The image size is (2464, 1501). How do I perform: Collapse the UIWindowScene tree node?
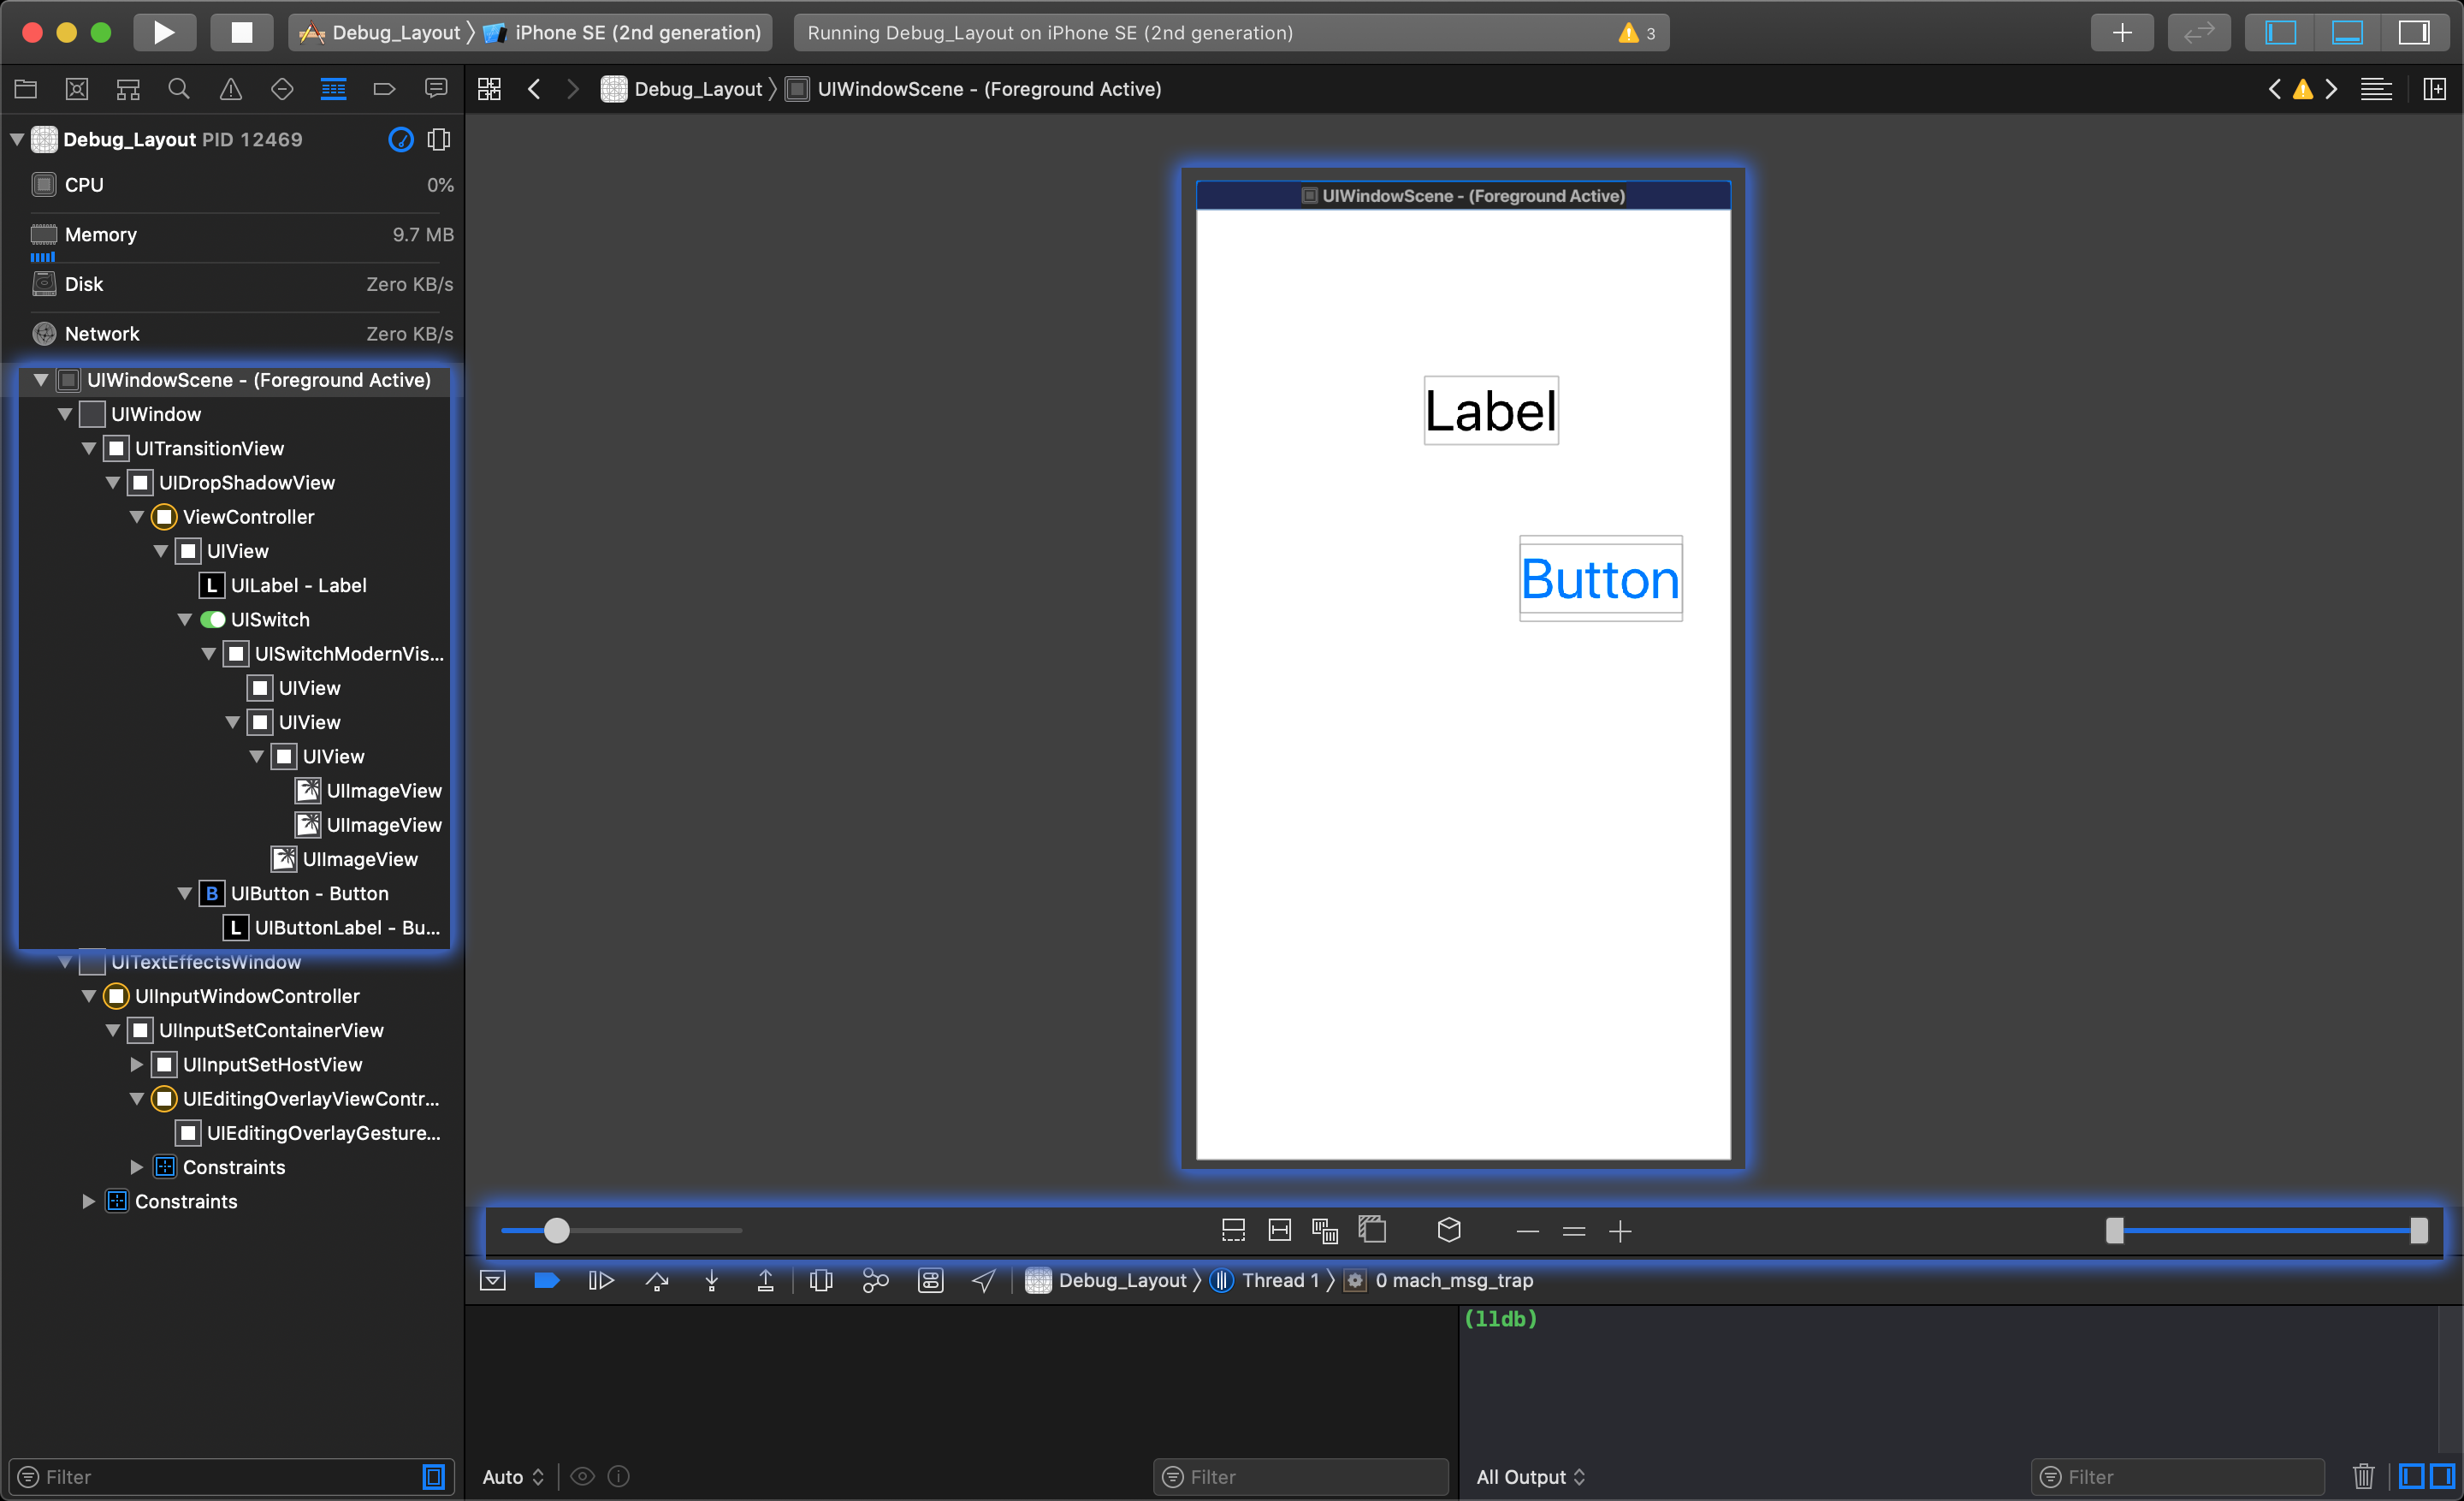click(41, 380)
